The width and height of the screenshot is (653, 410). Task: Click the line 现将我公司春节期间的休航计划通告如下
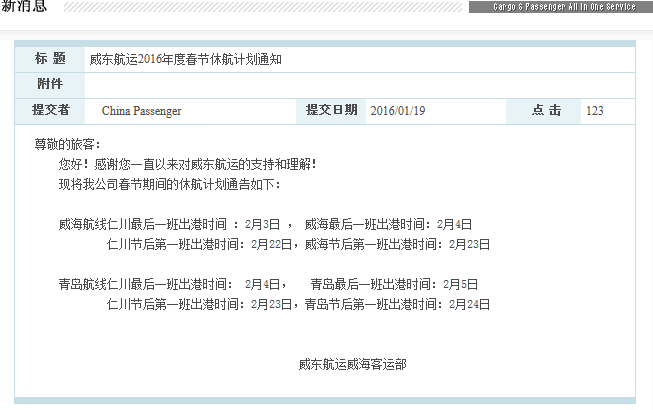coord(170,184)
